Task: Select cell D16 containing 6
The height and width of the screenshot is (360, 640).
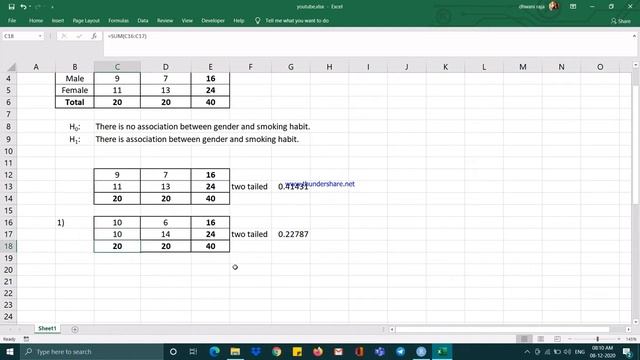Action: [x=166, y=222]
